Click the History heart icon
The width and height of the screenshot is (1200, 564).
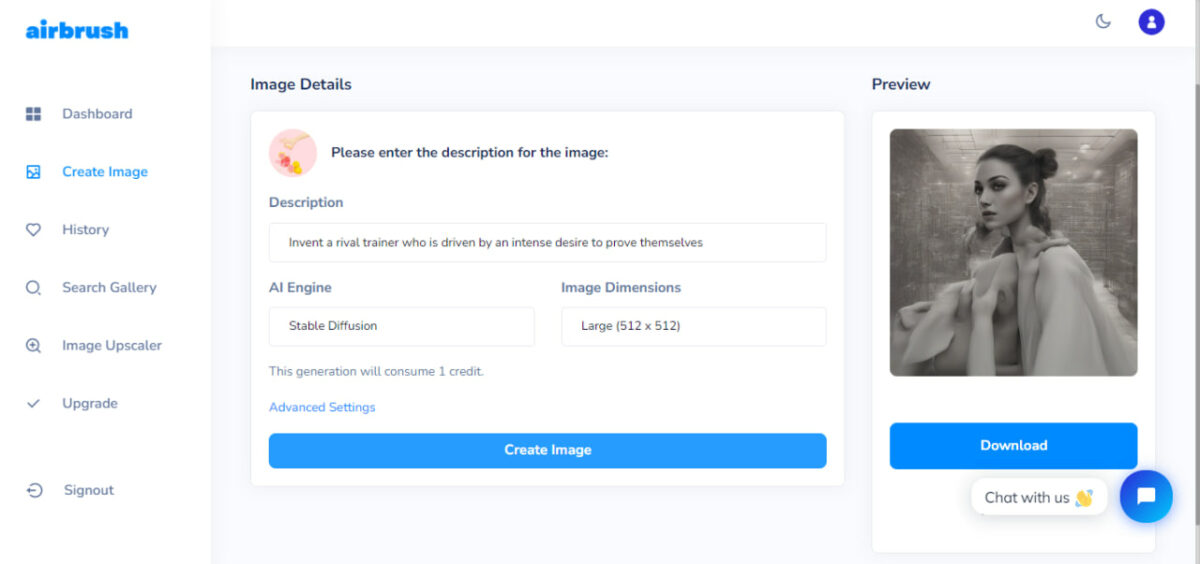click(x=33, y=230)
